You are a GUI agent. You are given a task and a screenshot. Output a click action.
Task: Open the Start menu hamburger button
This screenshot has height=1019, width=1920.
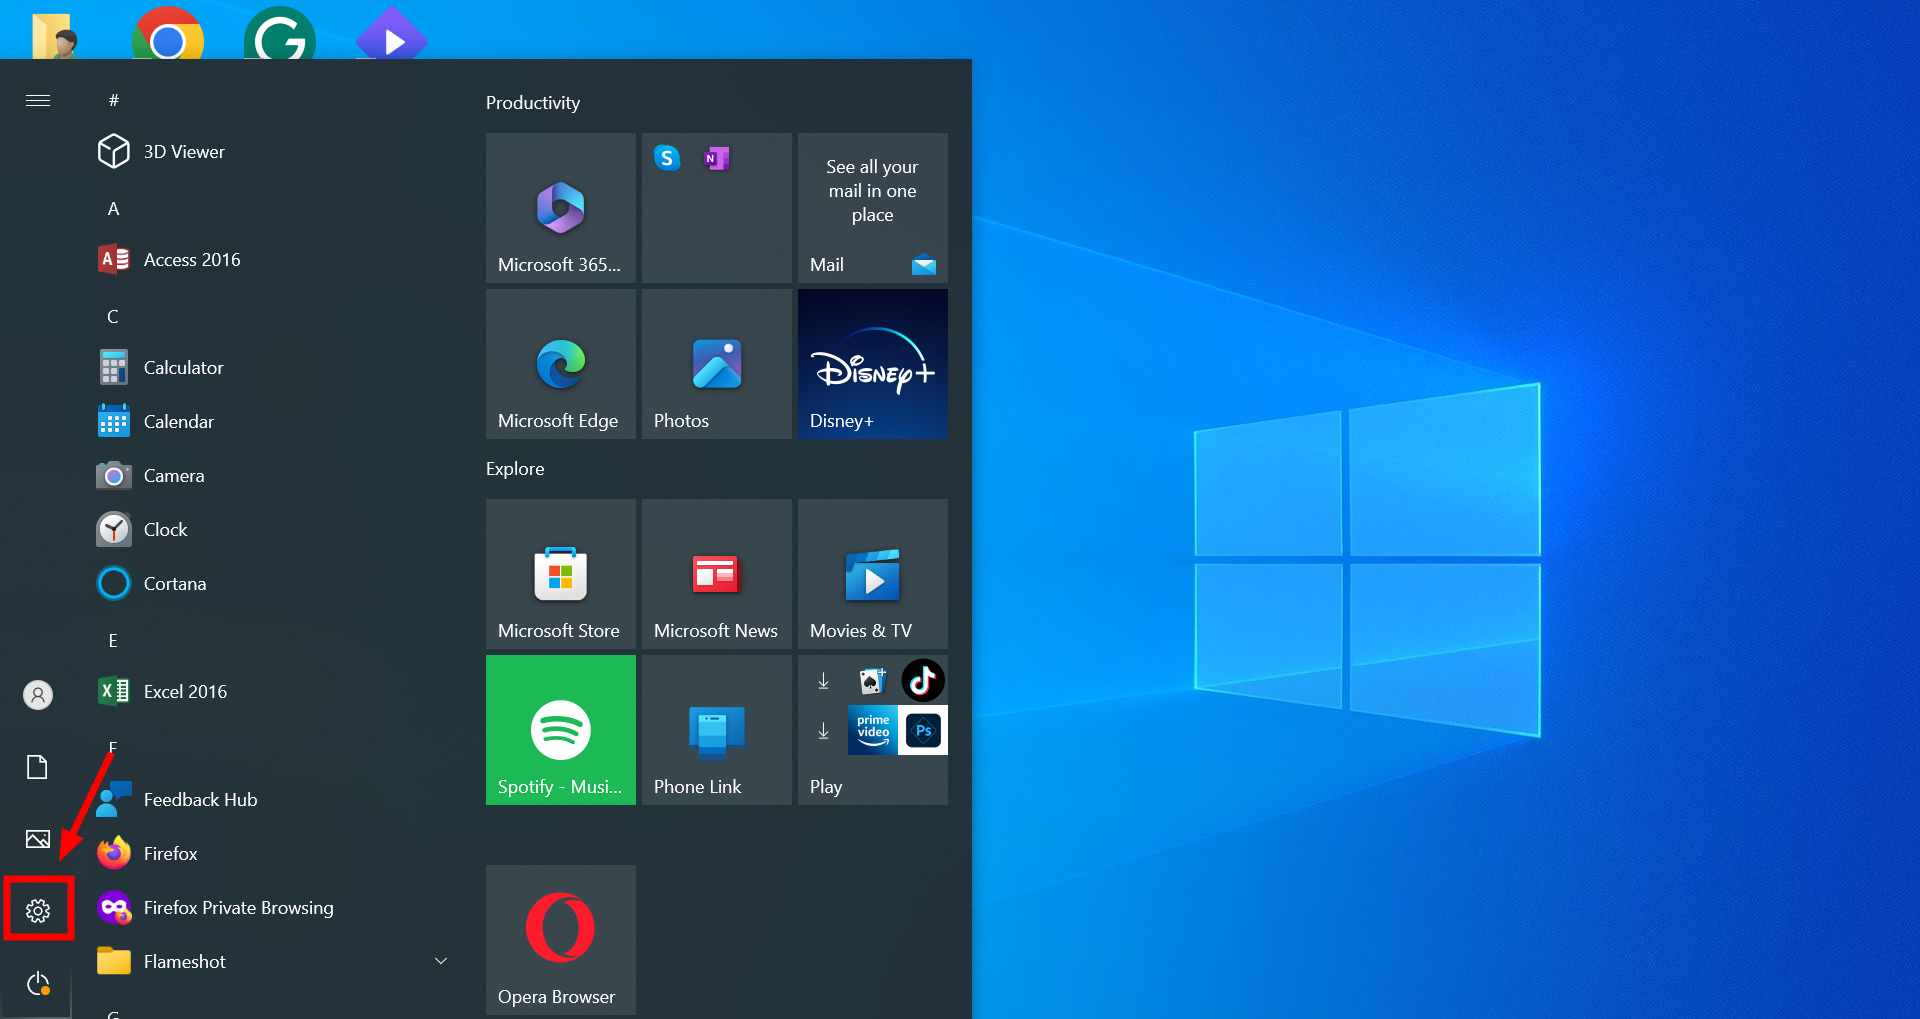click(38, 100)
